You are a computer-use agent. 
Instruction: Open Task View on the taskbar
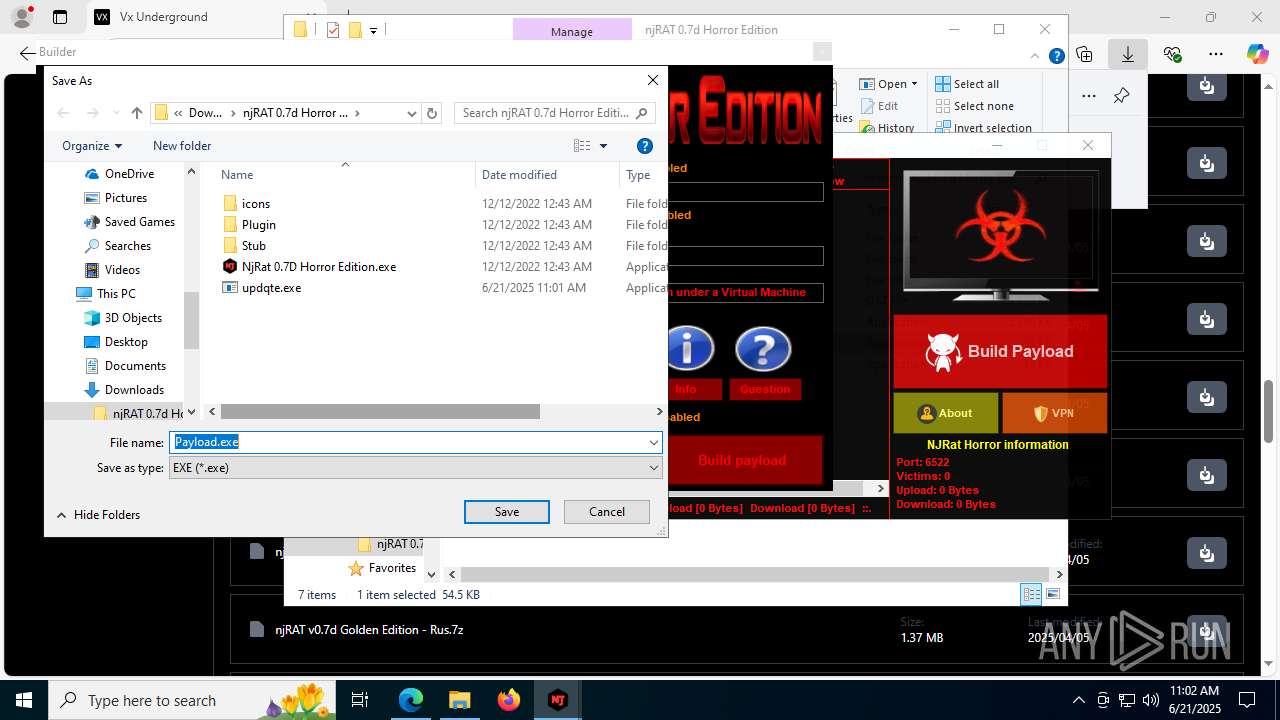click(x=360, y=700)
